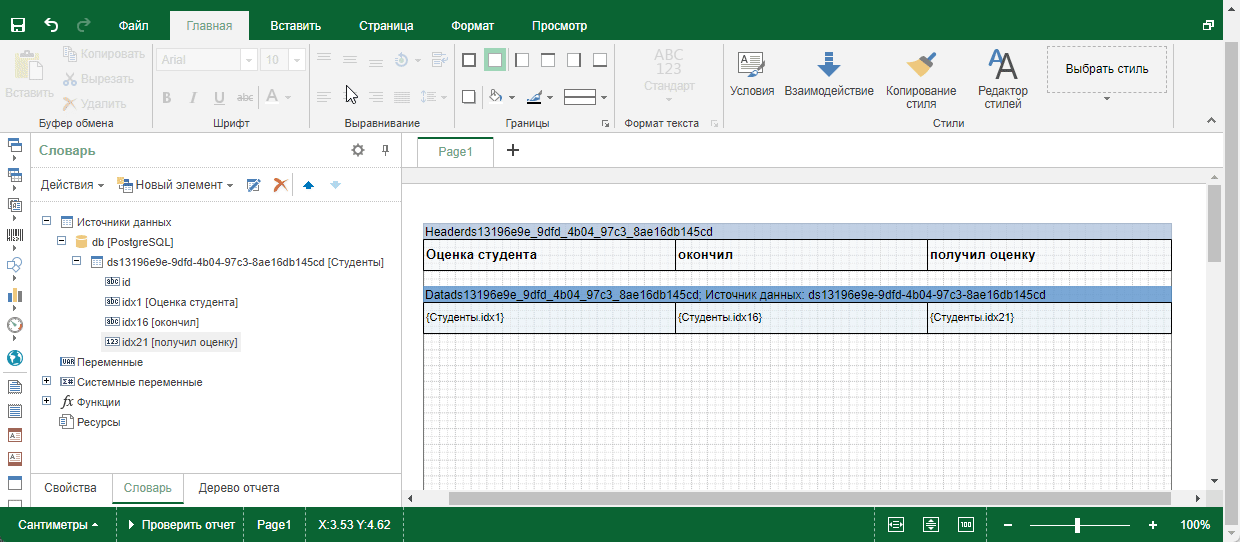1240x542 pixels.
Task: Select the idx1 [Оценка студента] column
Action: click(171, 302)
